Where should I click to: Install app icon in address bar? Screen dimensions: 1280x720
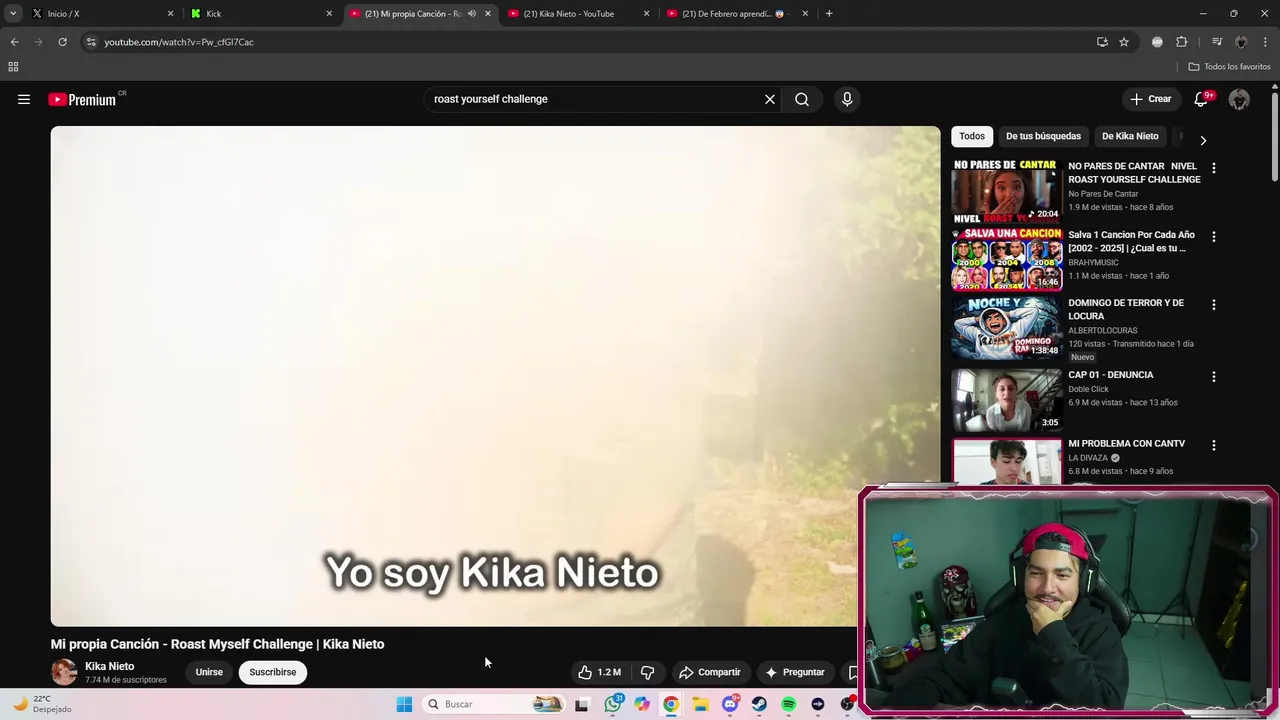[x=1102, y=42]
